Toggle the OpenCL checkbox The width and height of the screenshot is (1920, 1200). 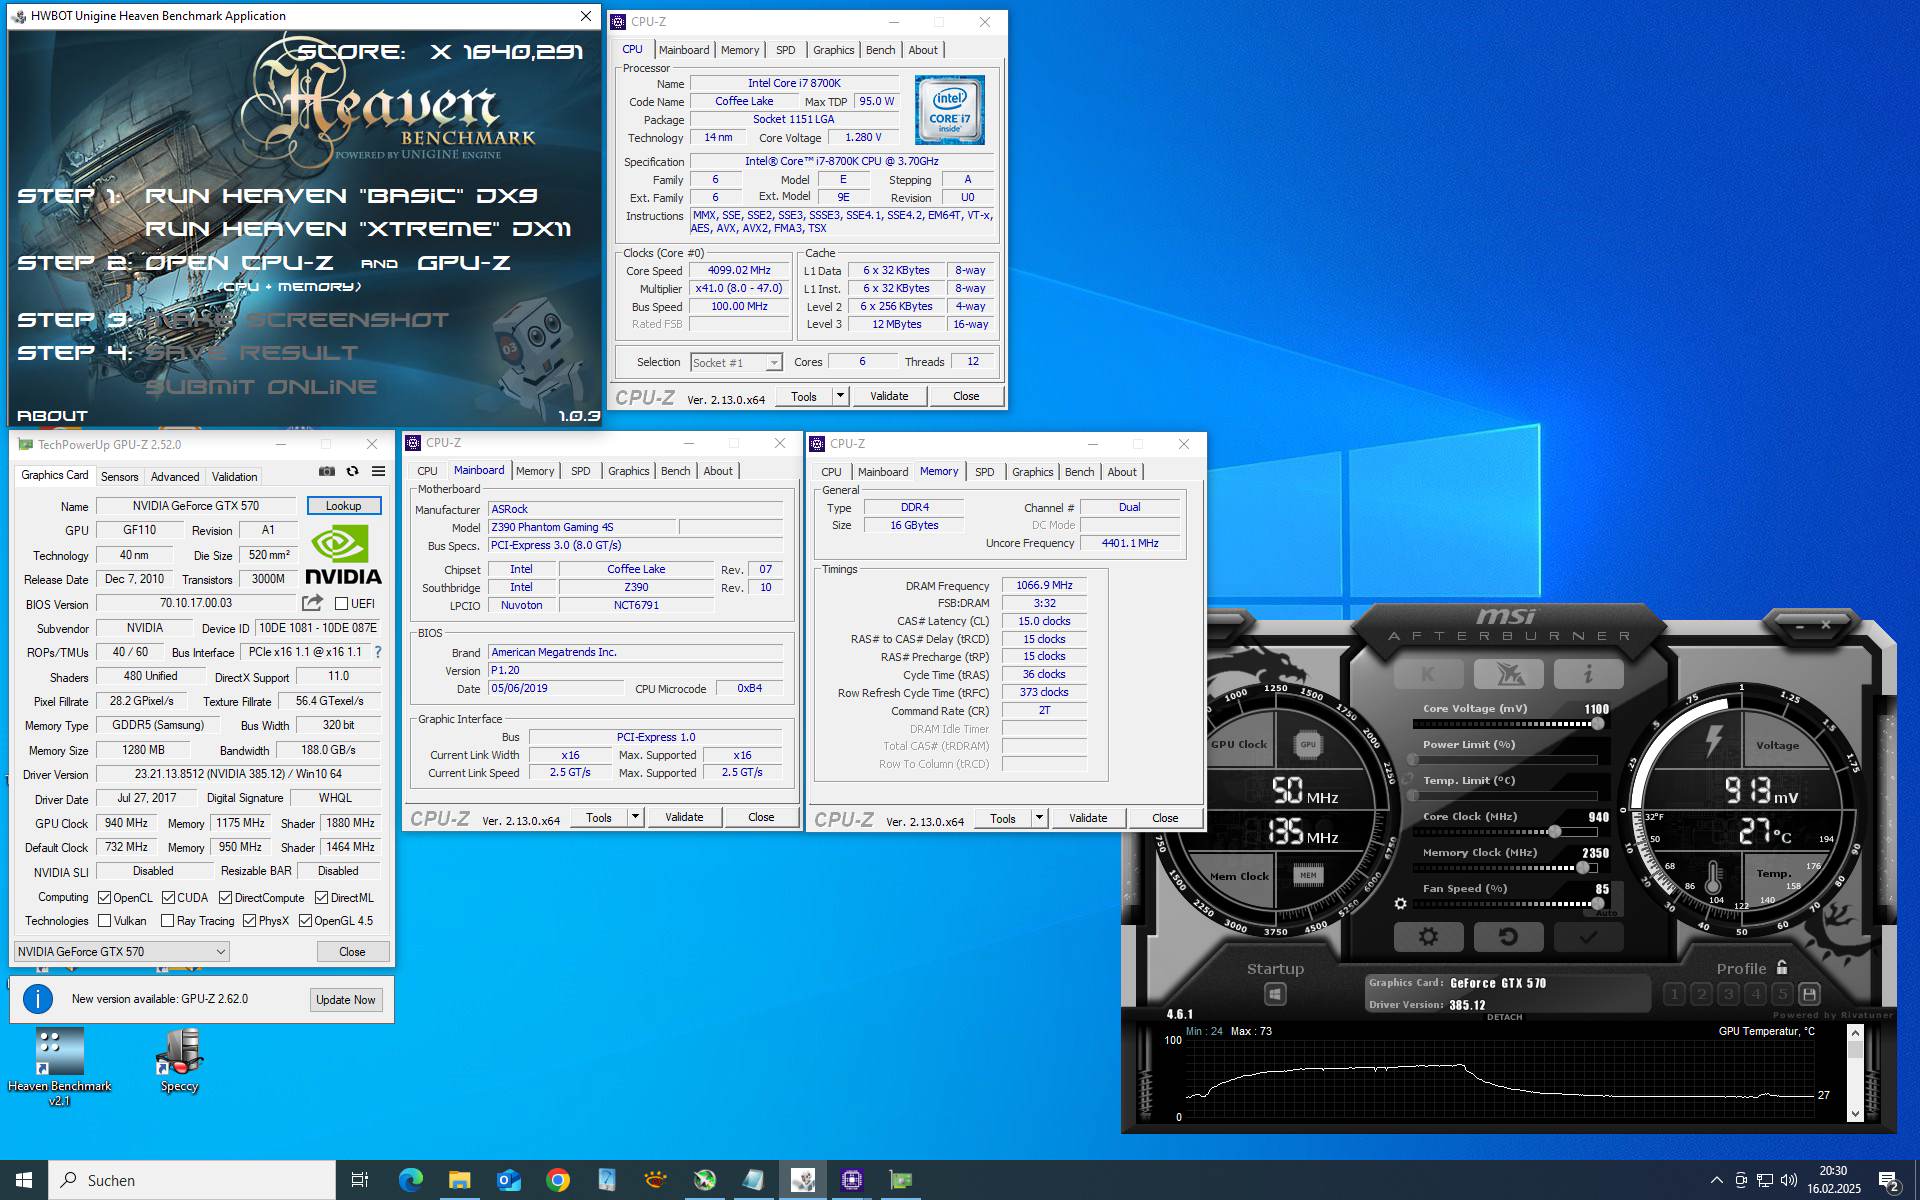104,897
